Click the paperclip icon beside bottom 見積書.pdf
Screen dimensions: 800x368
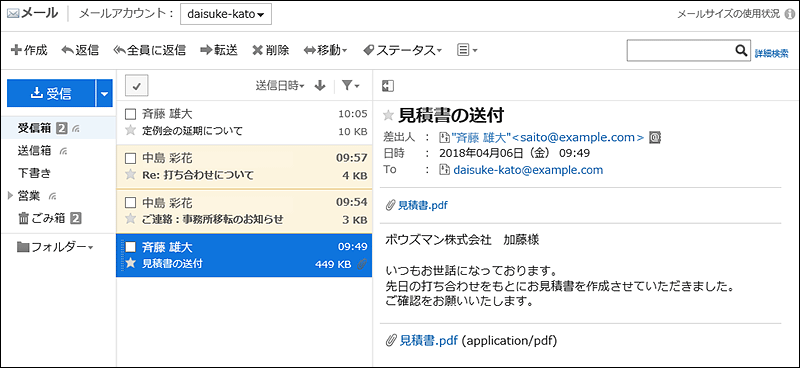tap(392, 340)
